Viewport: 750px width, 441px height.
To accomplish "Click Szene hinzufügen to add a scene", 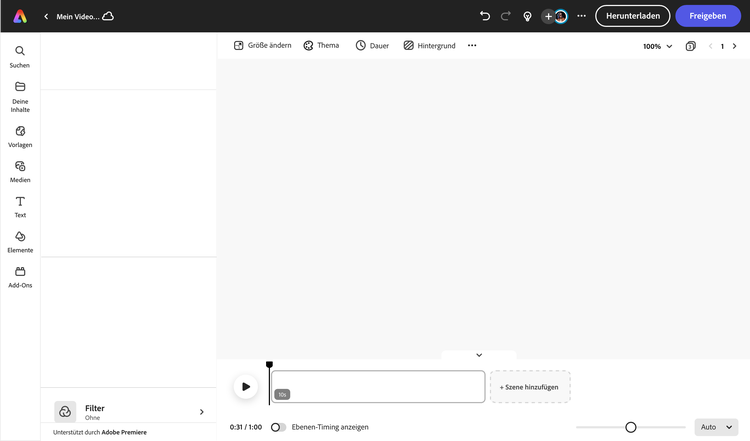I will point(530,387).
